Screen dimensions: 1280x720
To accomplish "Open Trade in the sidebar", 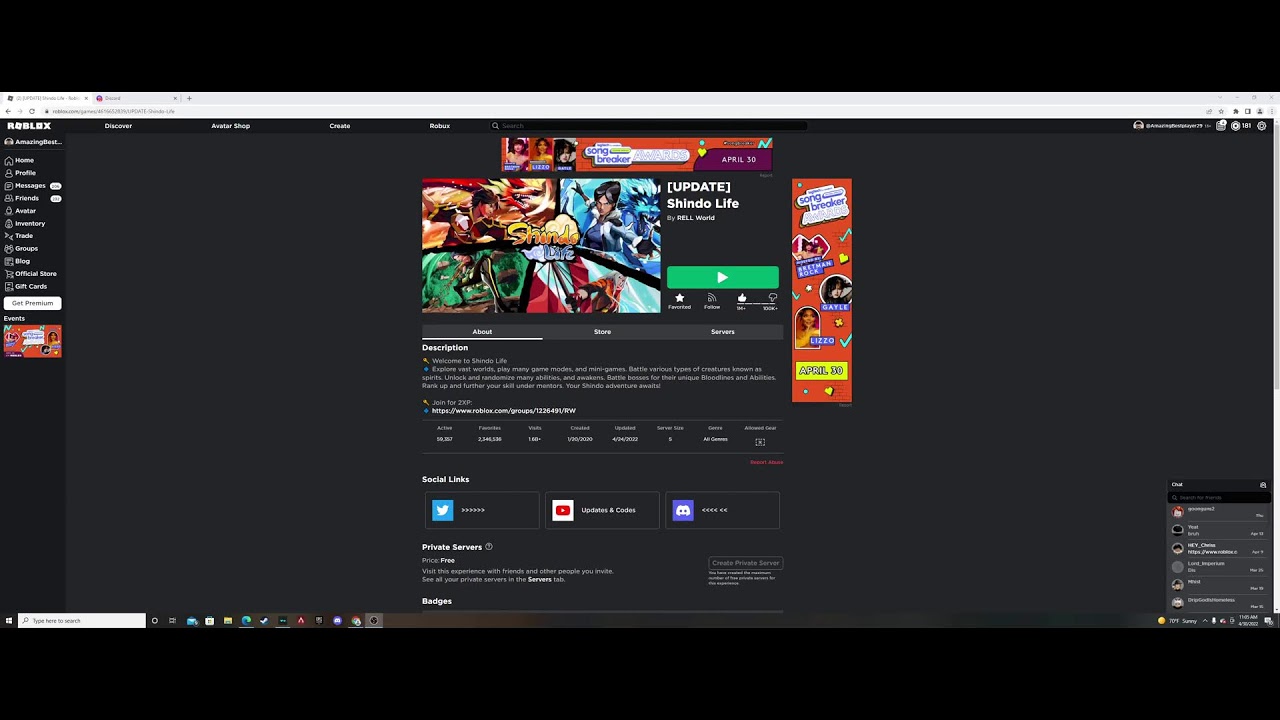I will [20, 236].
